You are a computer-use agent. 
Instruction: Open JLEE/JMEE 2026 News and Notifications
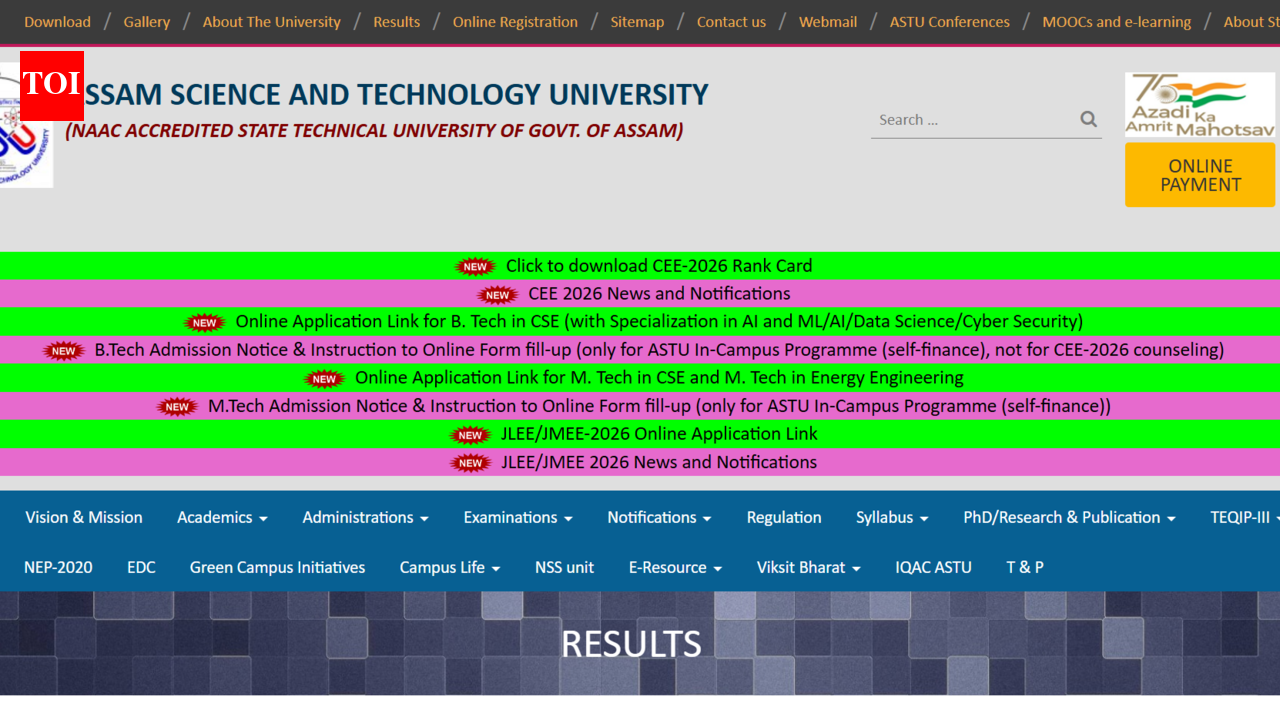tap(659, 462)
